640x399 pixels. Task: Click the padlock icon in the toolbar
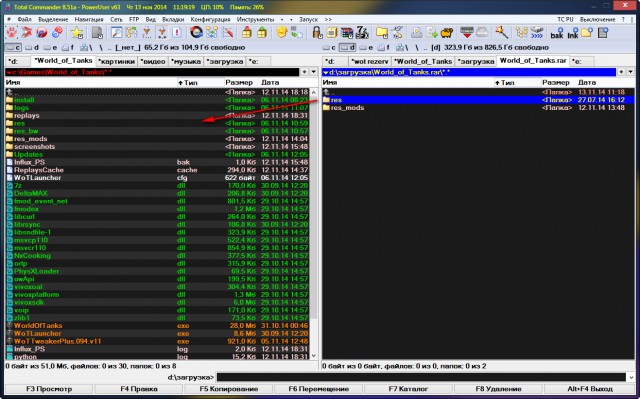click(x=317, y=33)
